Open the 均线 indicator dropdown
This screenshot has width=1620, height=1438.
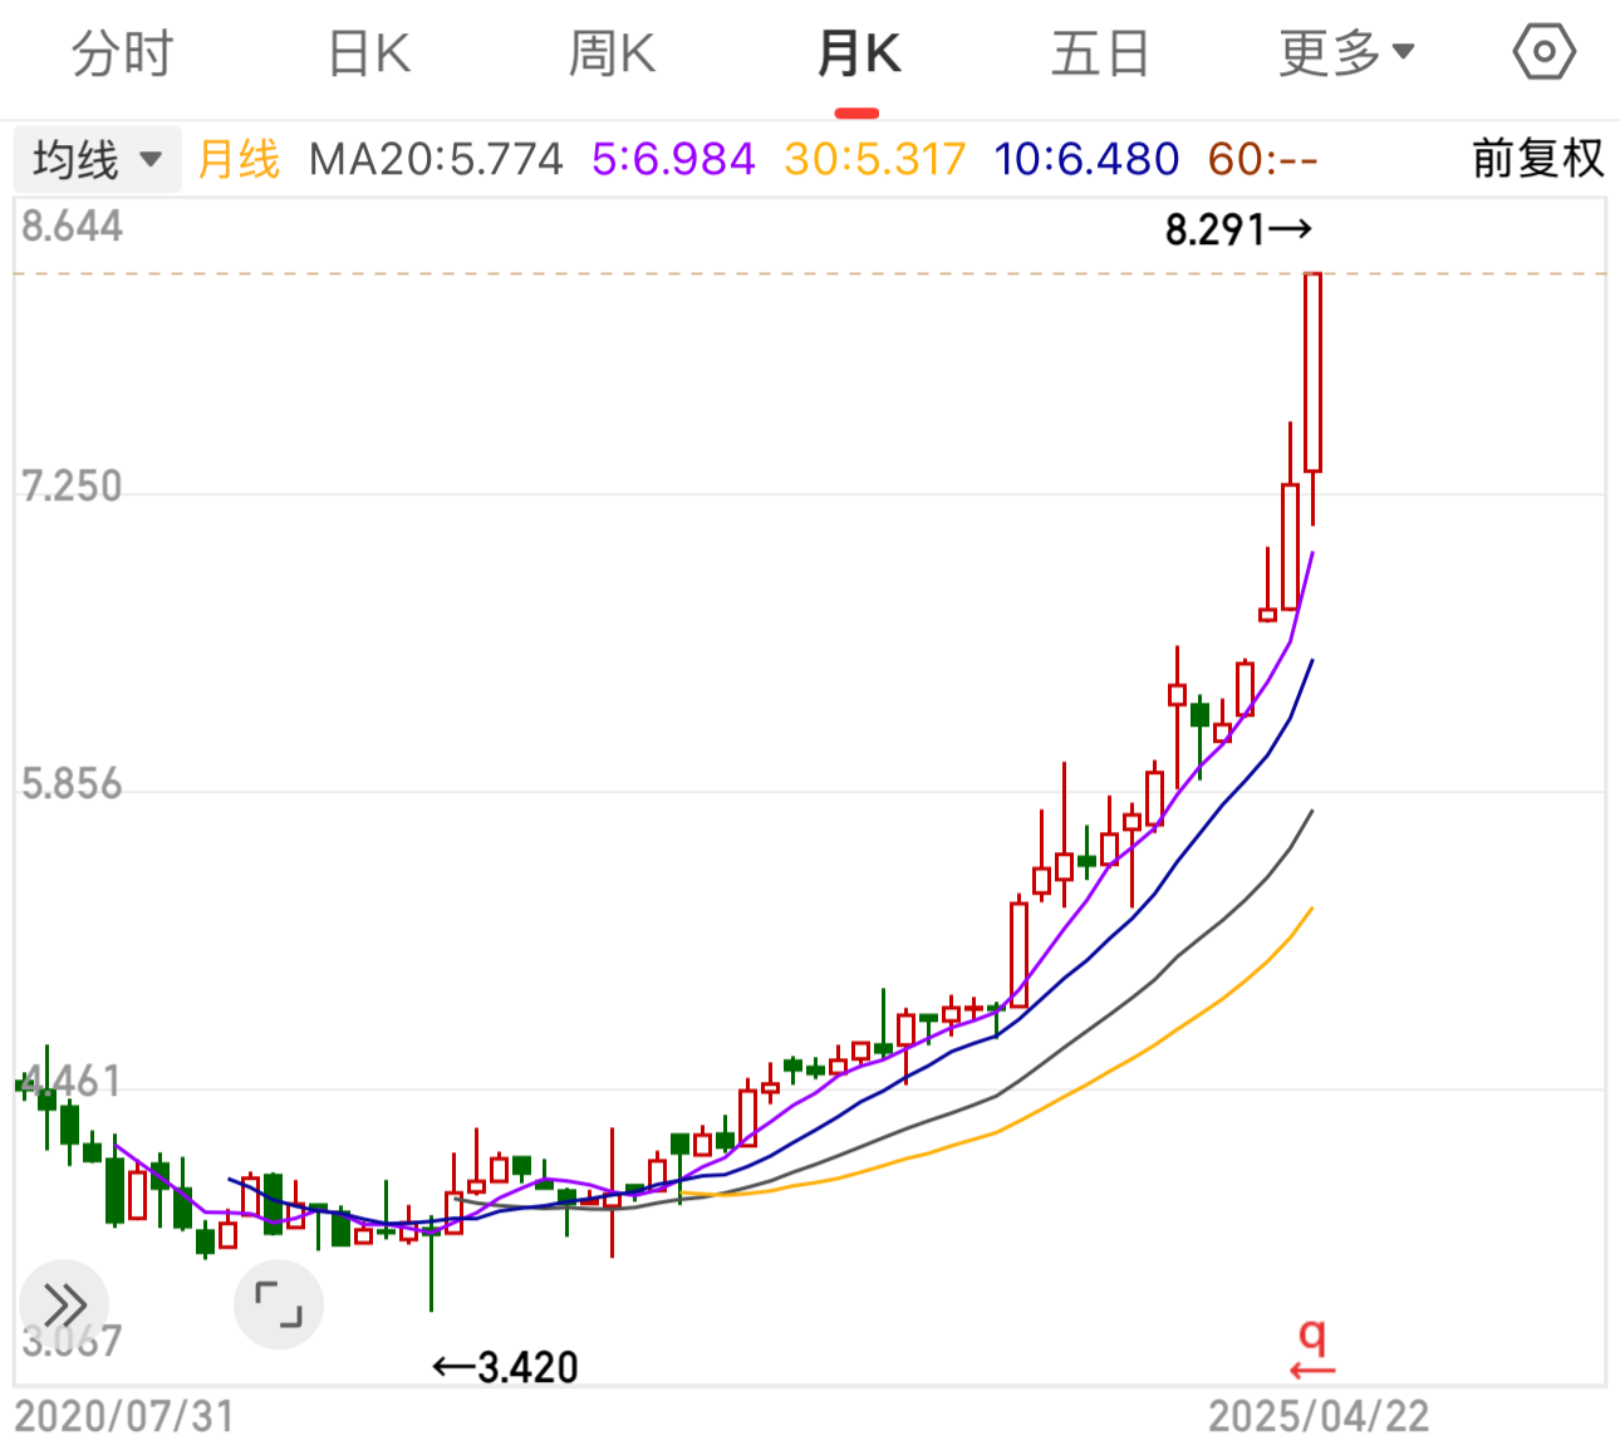(97, 159)
